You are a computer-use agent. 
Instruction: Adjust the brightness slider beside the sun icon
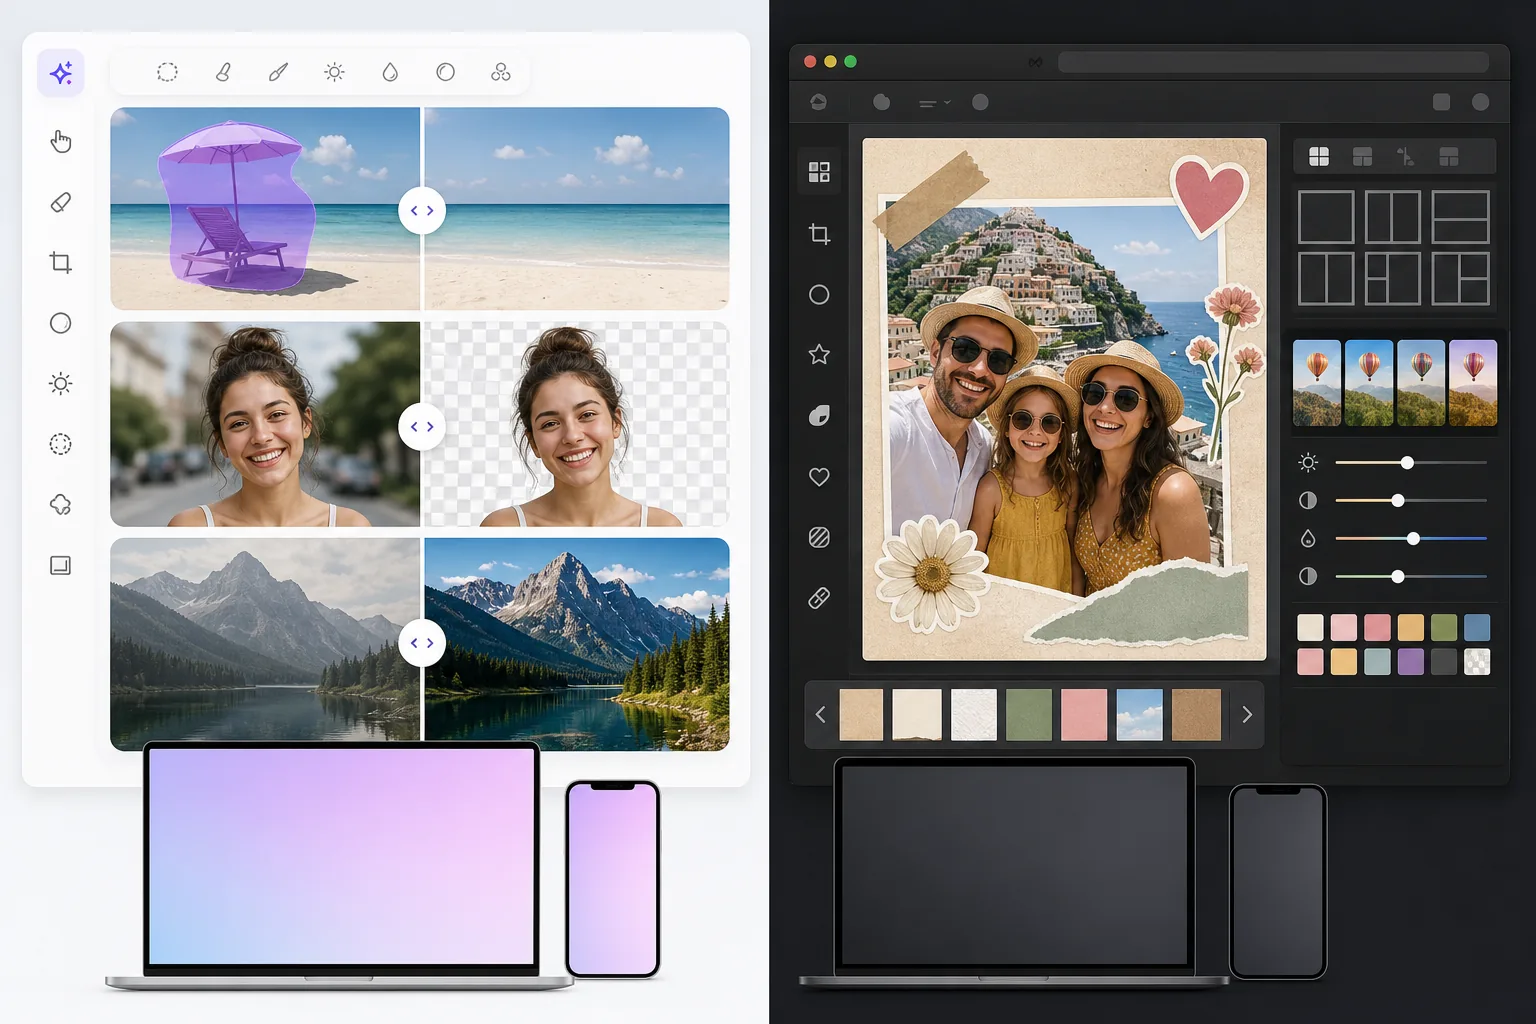tap(1411, 463)
